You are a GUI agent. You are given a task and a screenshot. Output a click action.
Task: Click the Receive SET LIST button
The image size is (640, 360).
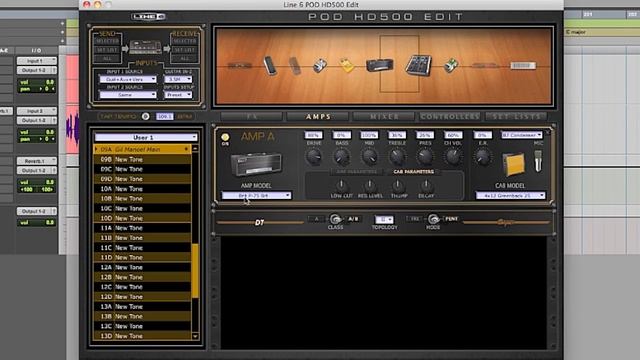(184, 50)
